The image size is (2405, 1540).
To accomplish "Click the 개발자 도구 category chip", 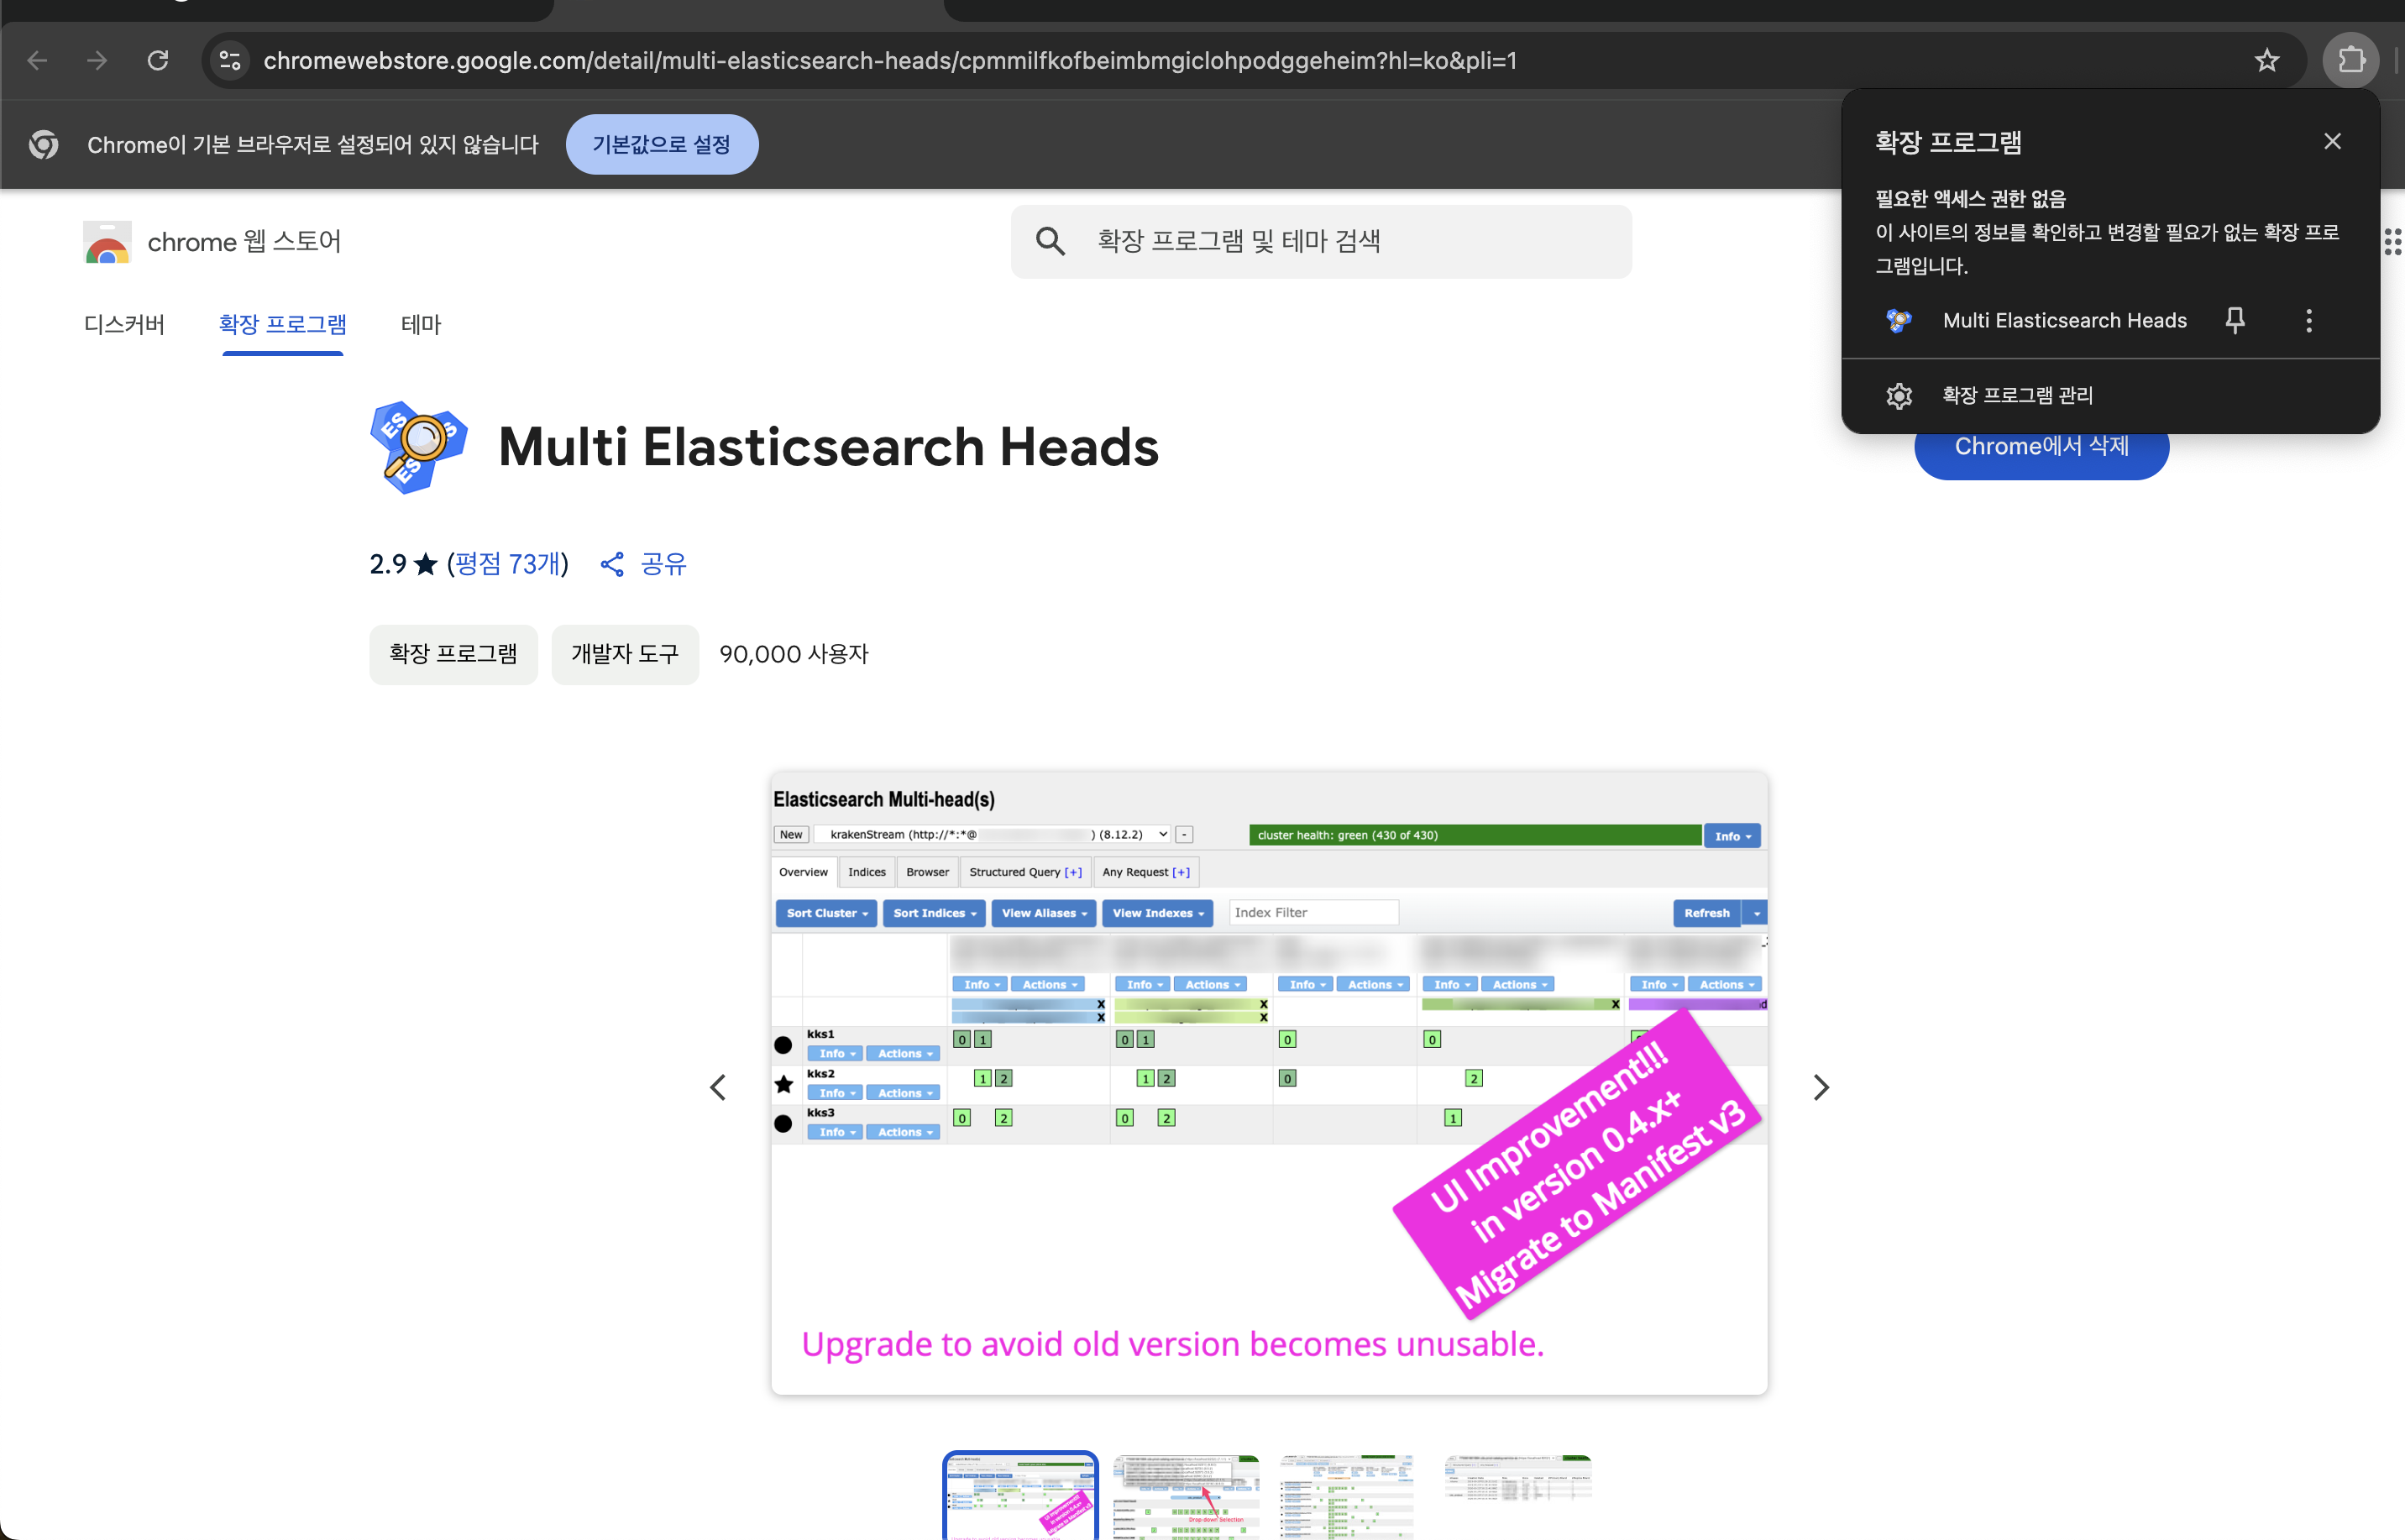I will coord(625,654).
